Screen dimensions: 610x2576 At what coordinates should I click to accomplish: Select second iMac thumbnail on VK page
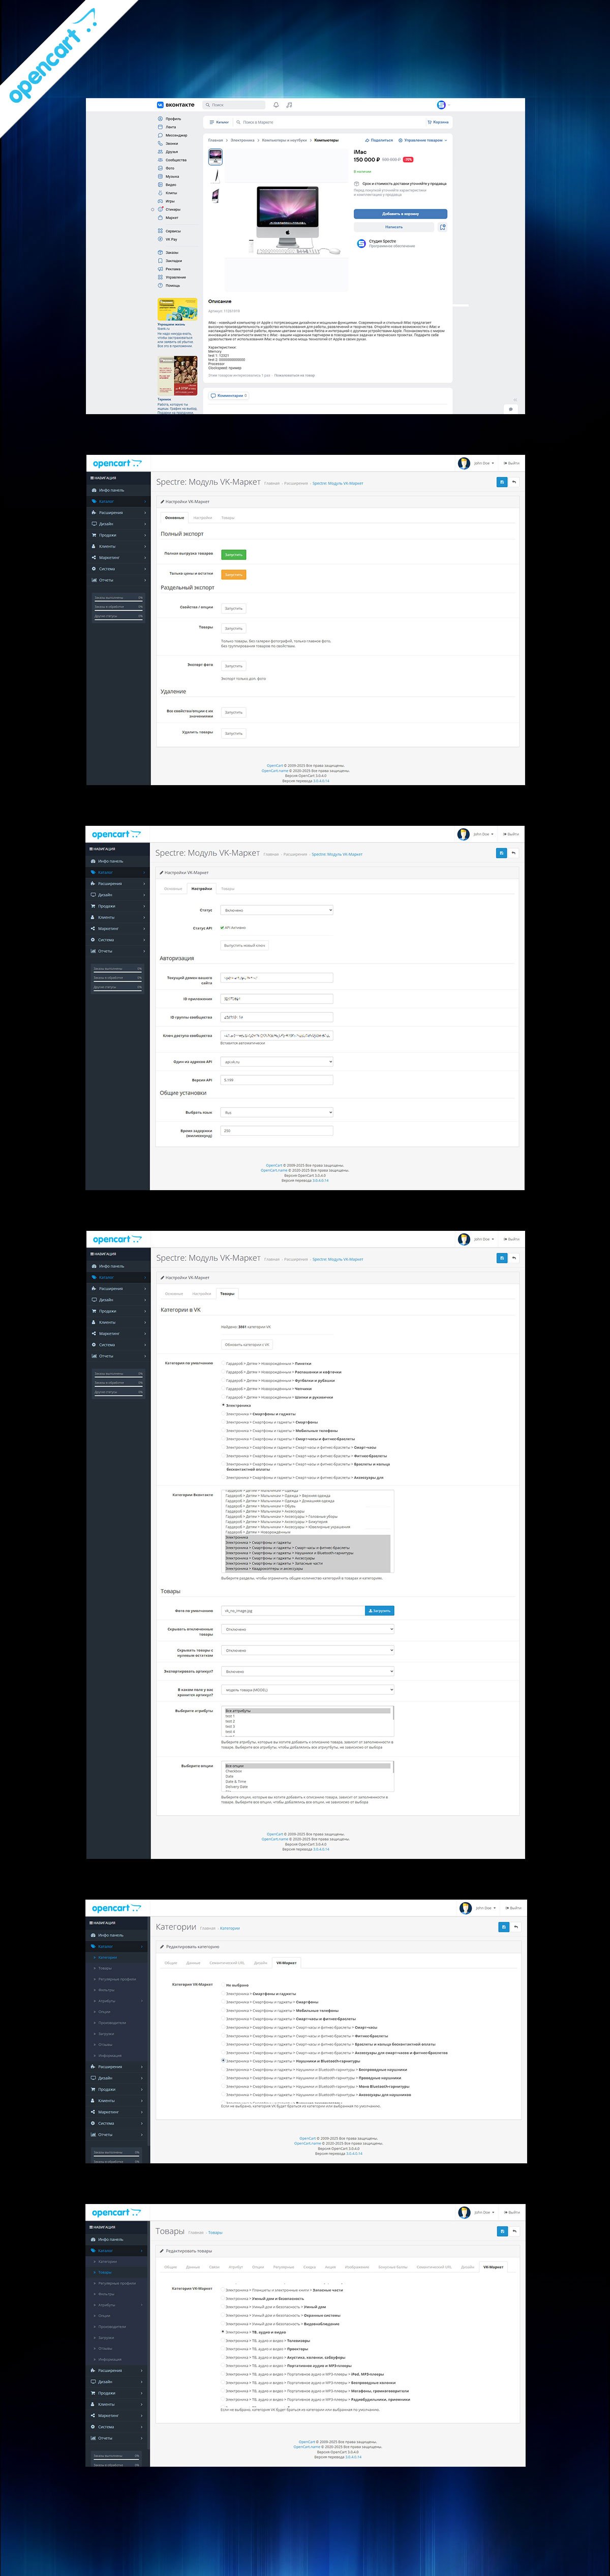(x=216, y=176)
